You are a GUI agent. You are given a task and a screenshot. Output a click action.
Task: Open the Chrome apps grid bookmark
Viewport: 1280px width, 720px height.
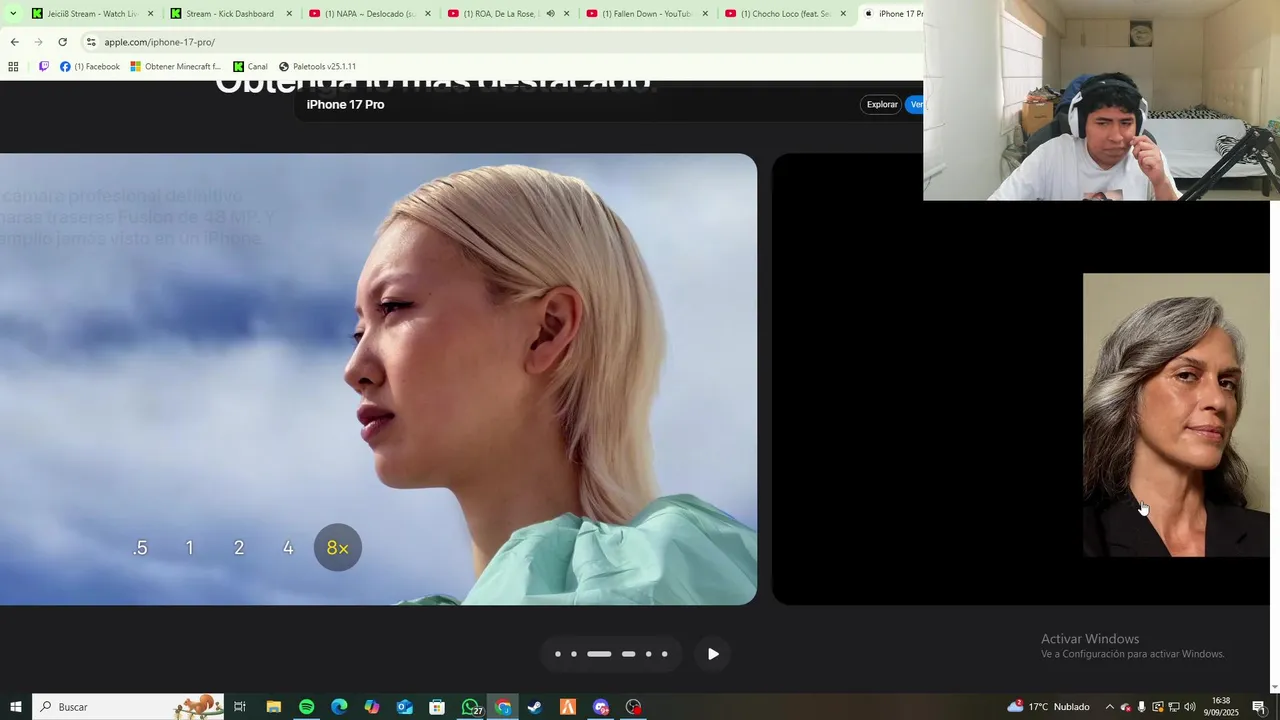[13, 67]
